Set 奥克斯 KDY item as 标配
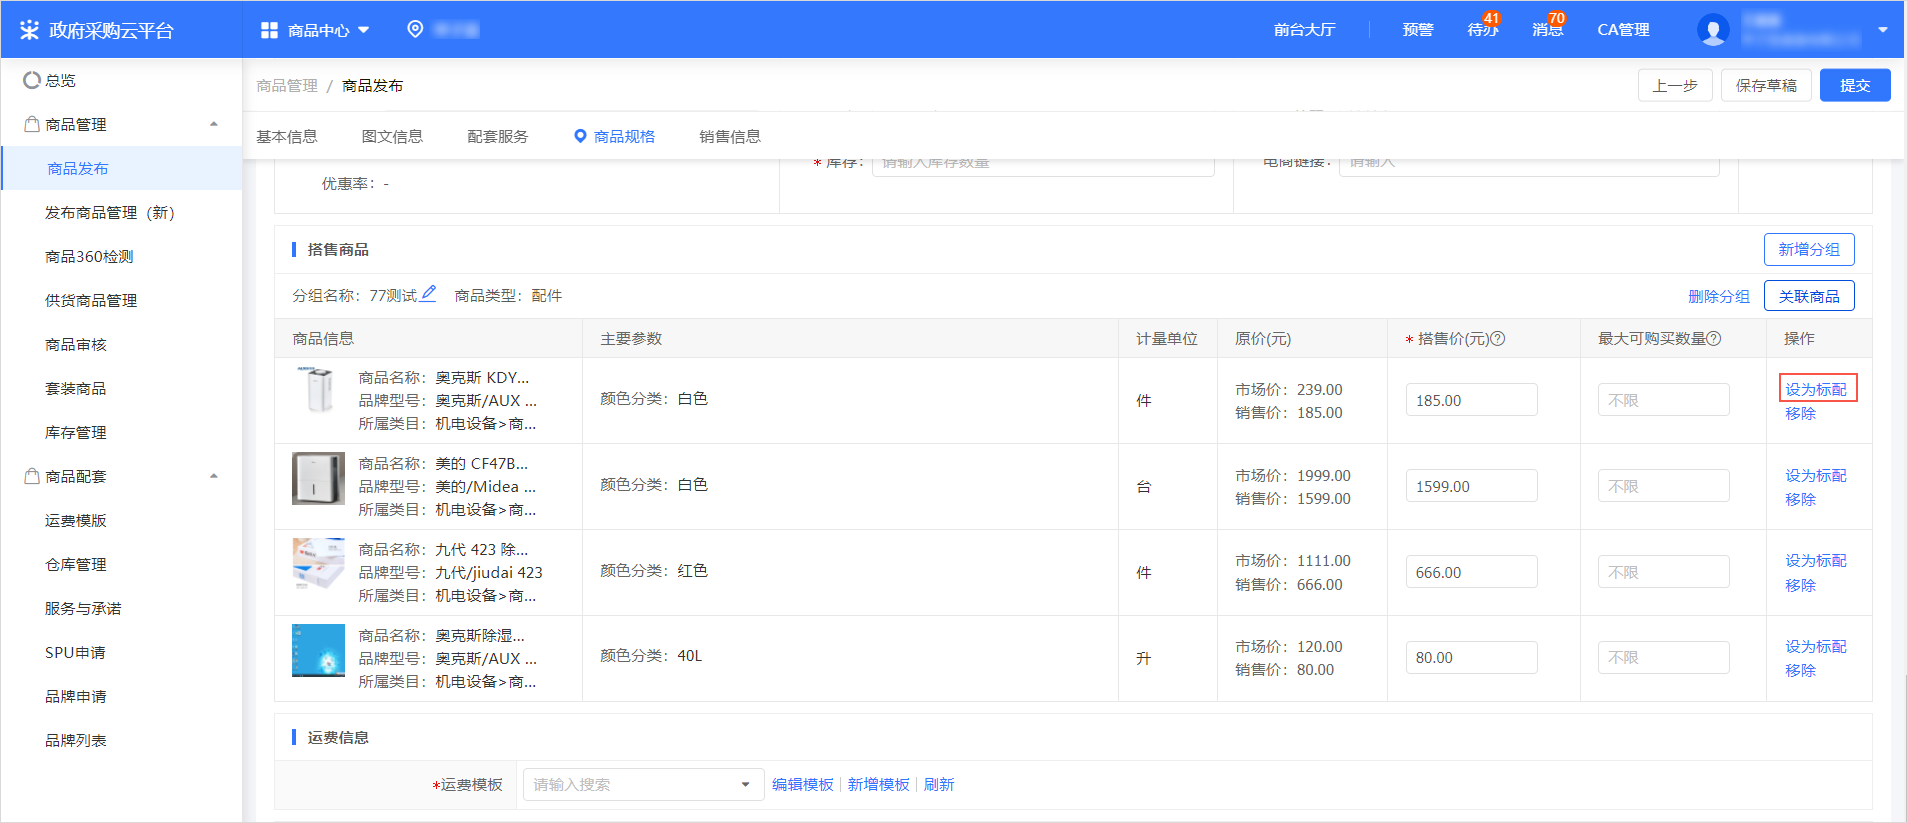Viewport: 1908px width, 823px height. coord(1816,389)
